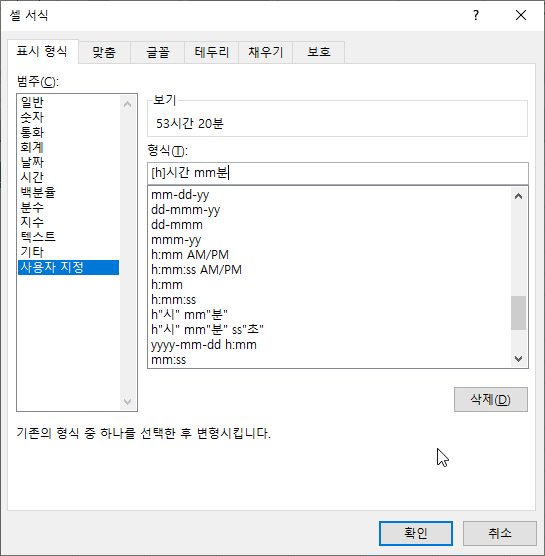
Task: Pick the 분수 category
Action: click(68, 207)
